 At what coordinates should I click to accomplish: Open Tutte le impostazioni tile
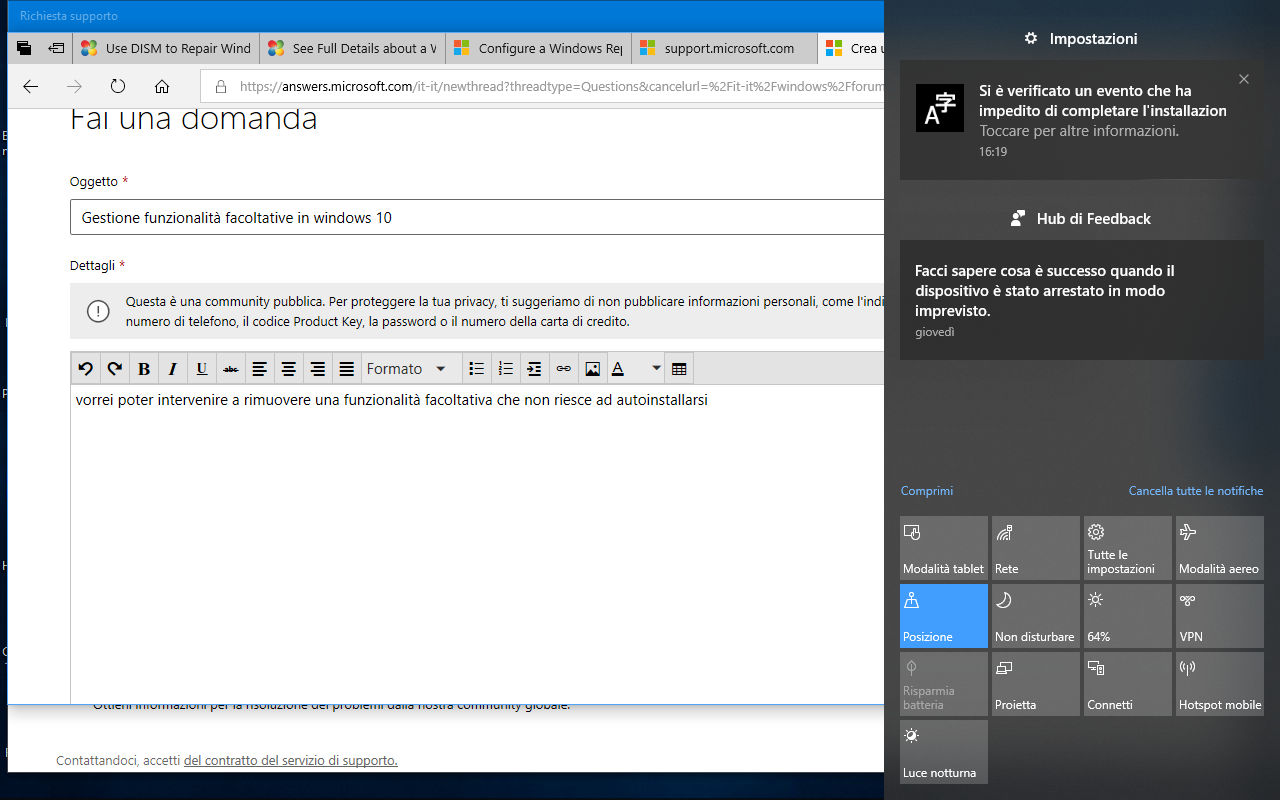point(1128,548)
